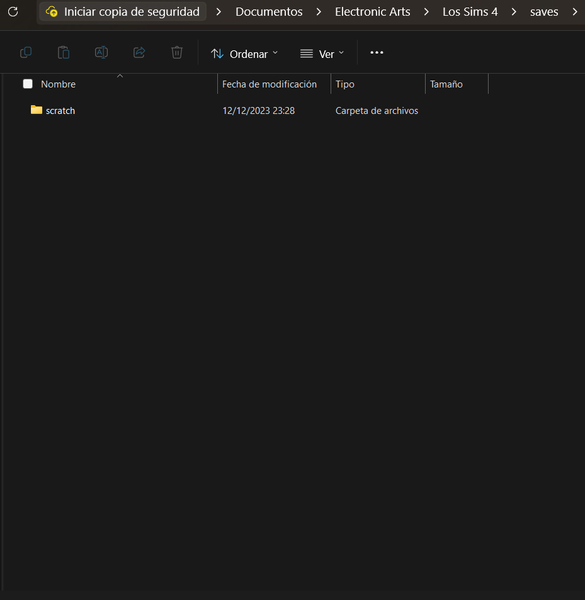Click Iniciar copia de seguridad button
The width and height of the screenshot is (585, 600).
(x=122, y=11)
